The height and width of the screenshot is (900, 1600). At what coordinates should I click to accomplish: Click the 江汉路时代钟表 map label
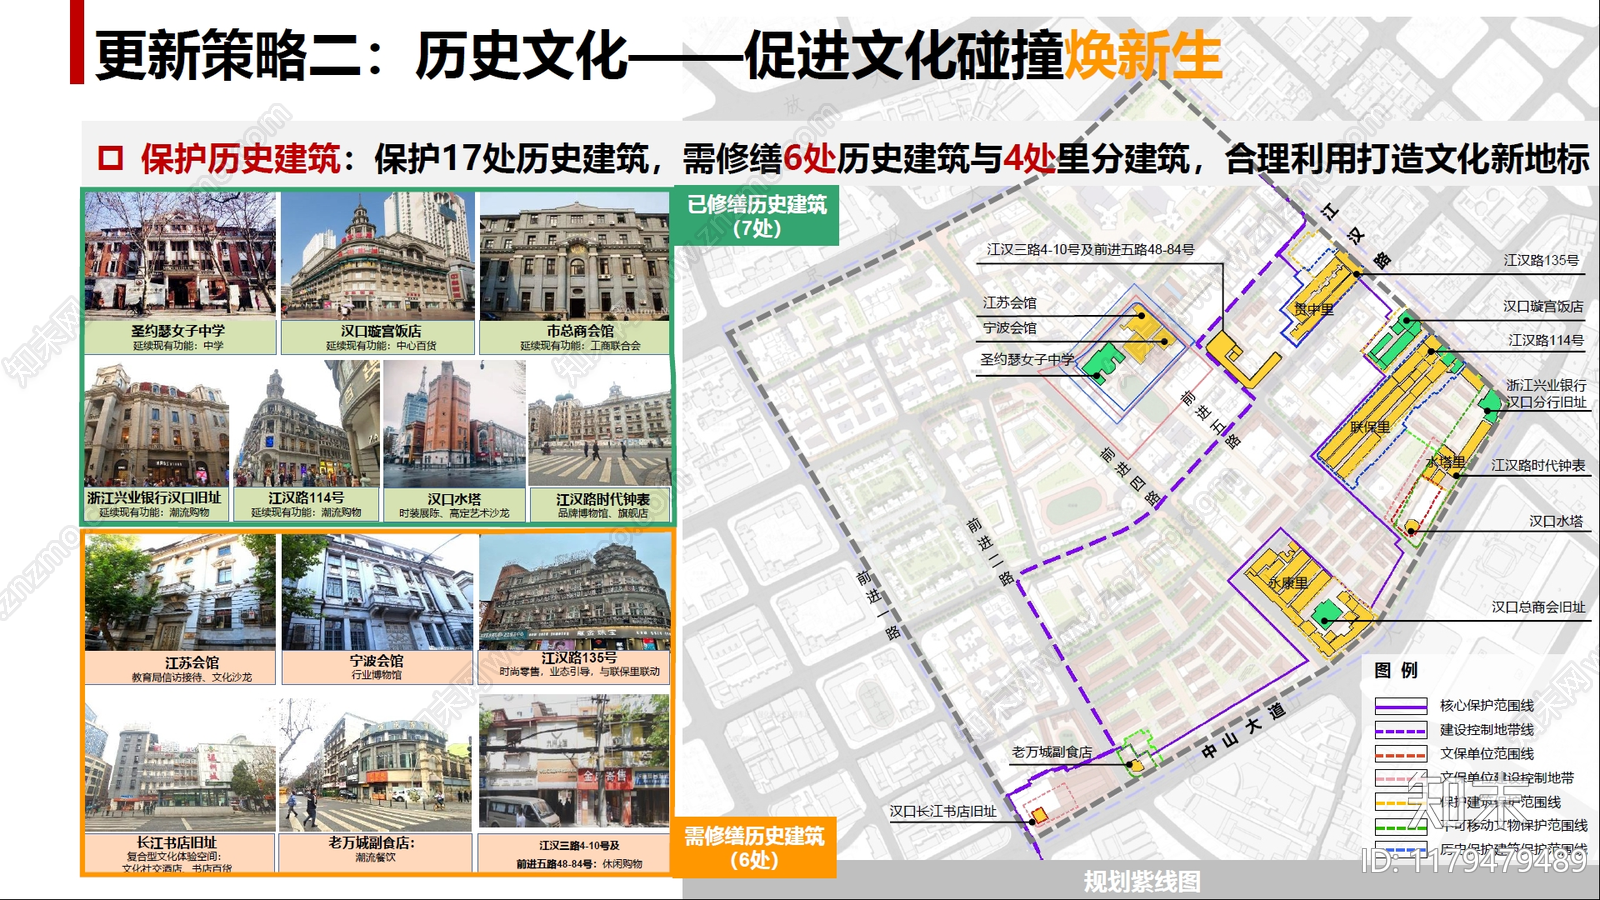point(1538,466)
